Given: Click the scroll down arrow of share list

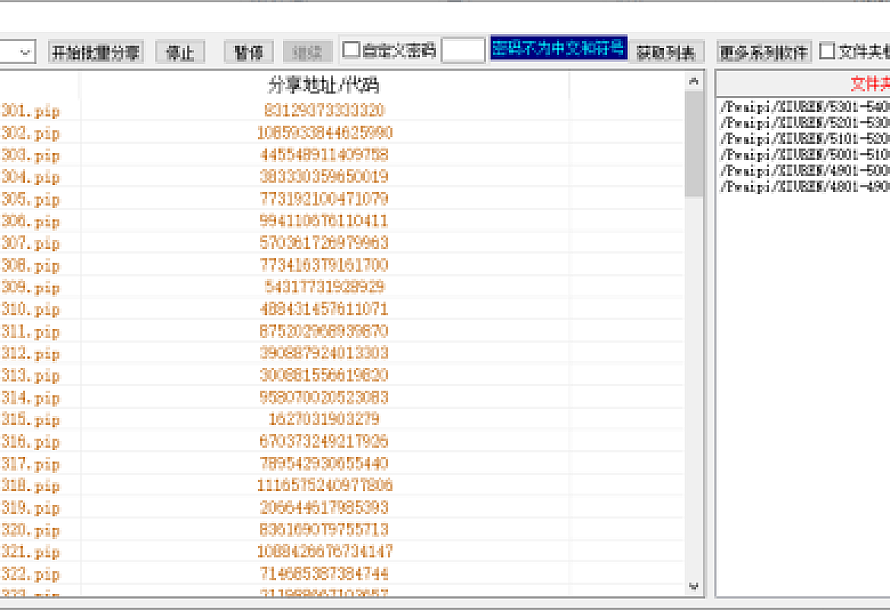Looking at the screenshot, I should [694, 586].
